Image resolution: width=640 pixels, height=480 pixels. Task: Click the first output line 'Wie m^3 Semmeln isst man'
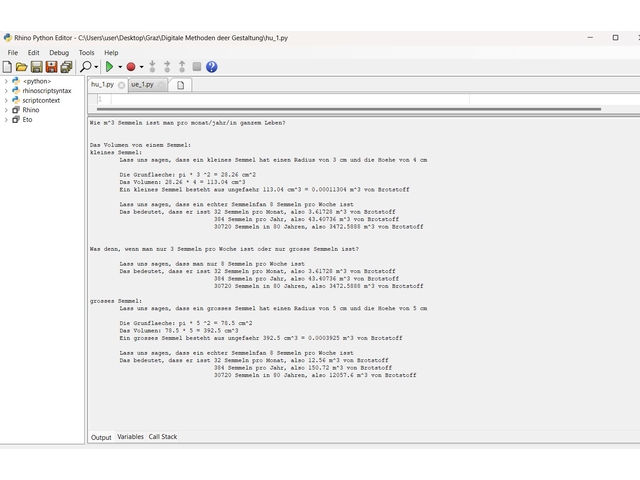(188, 123)
